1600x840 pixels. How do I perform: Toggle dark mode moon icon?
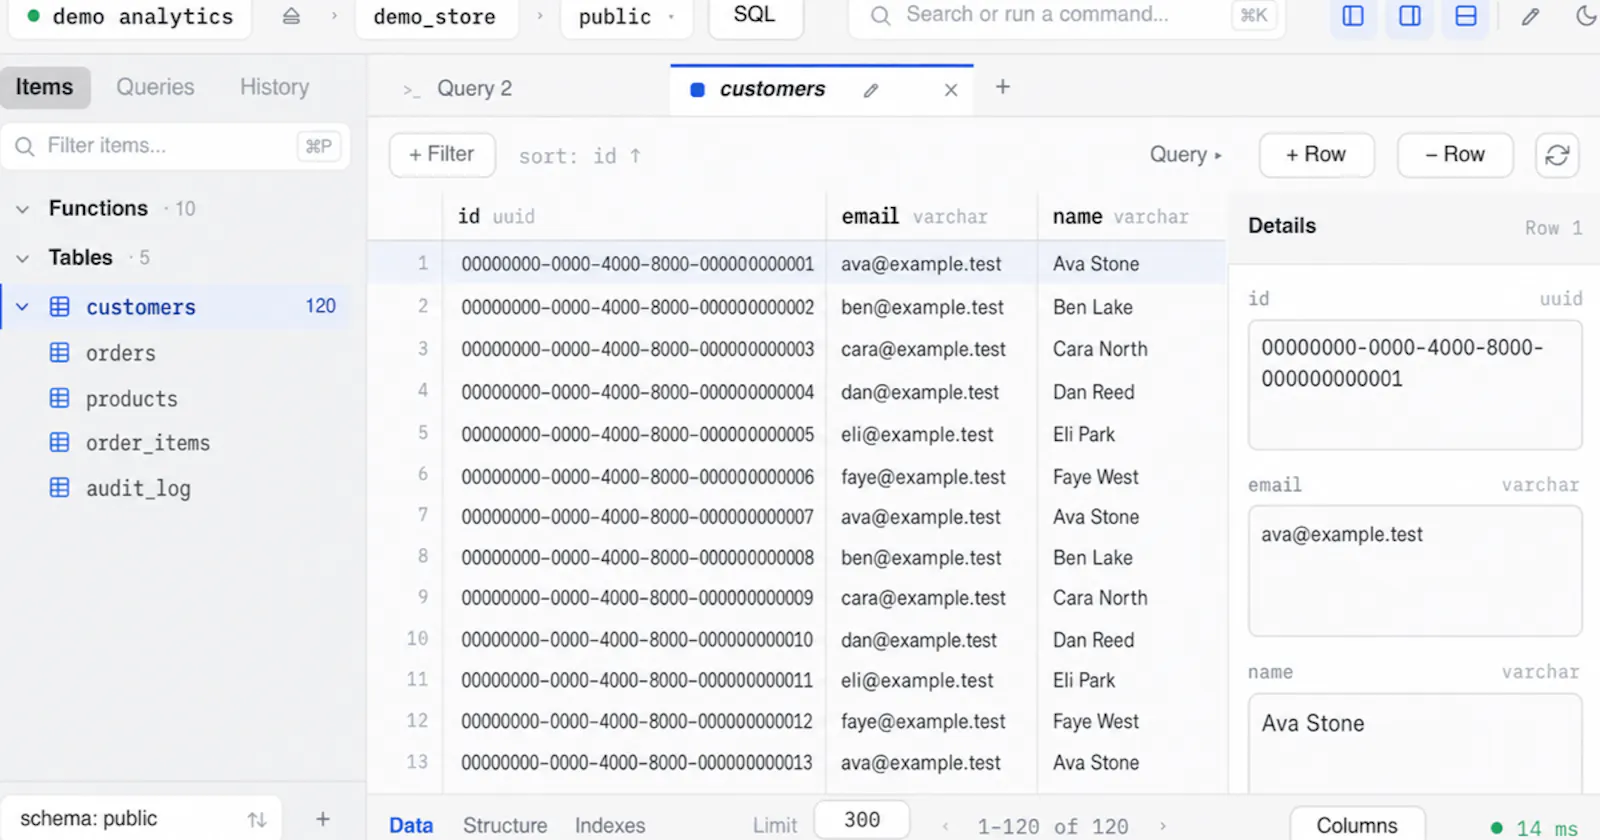pyautogui.click(x=1586, y=16)
